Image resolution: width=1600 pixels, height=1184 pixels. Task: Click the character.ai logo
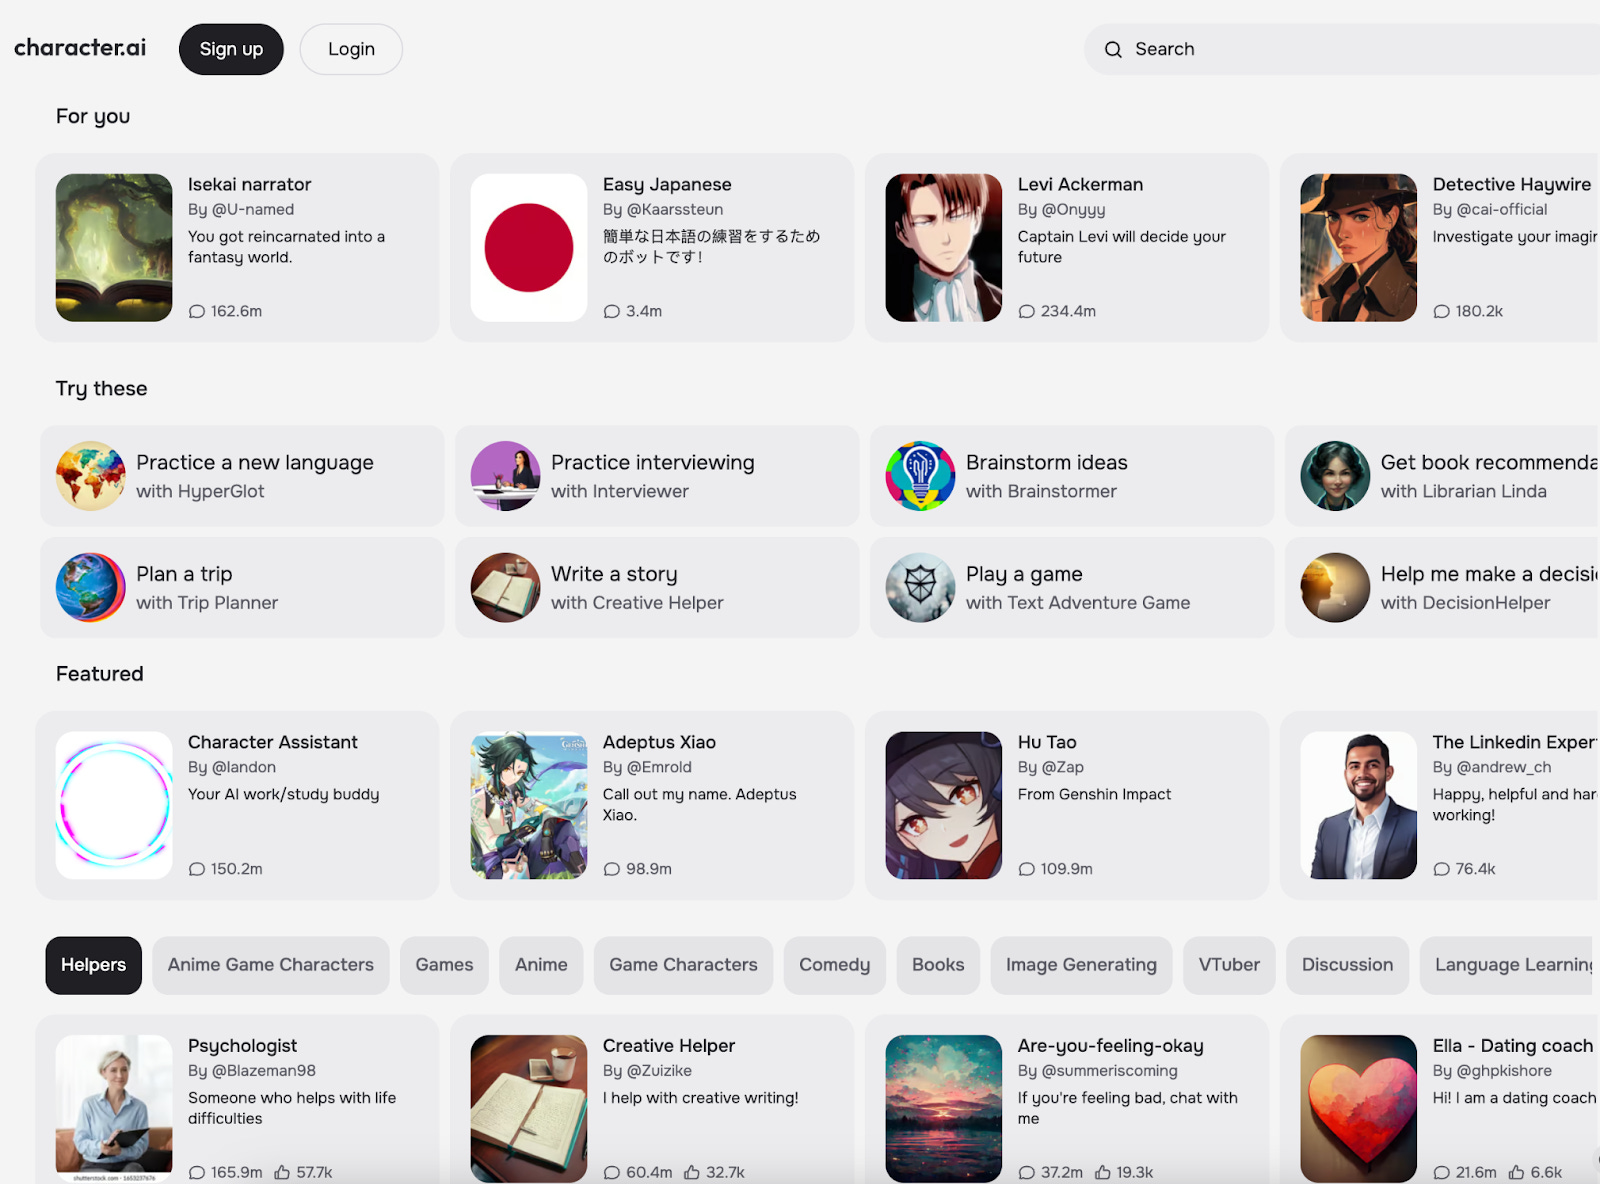tap(80, 48)
